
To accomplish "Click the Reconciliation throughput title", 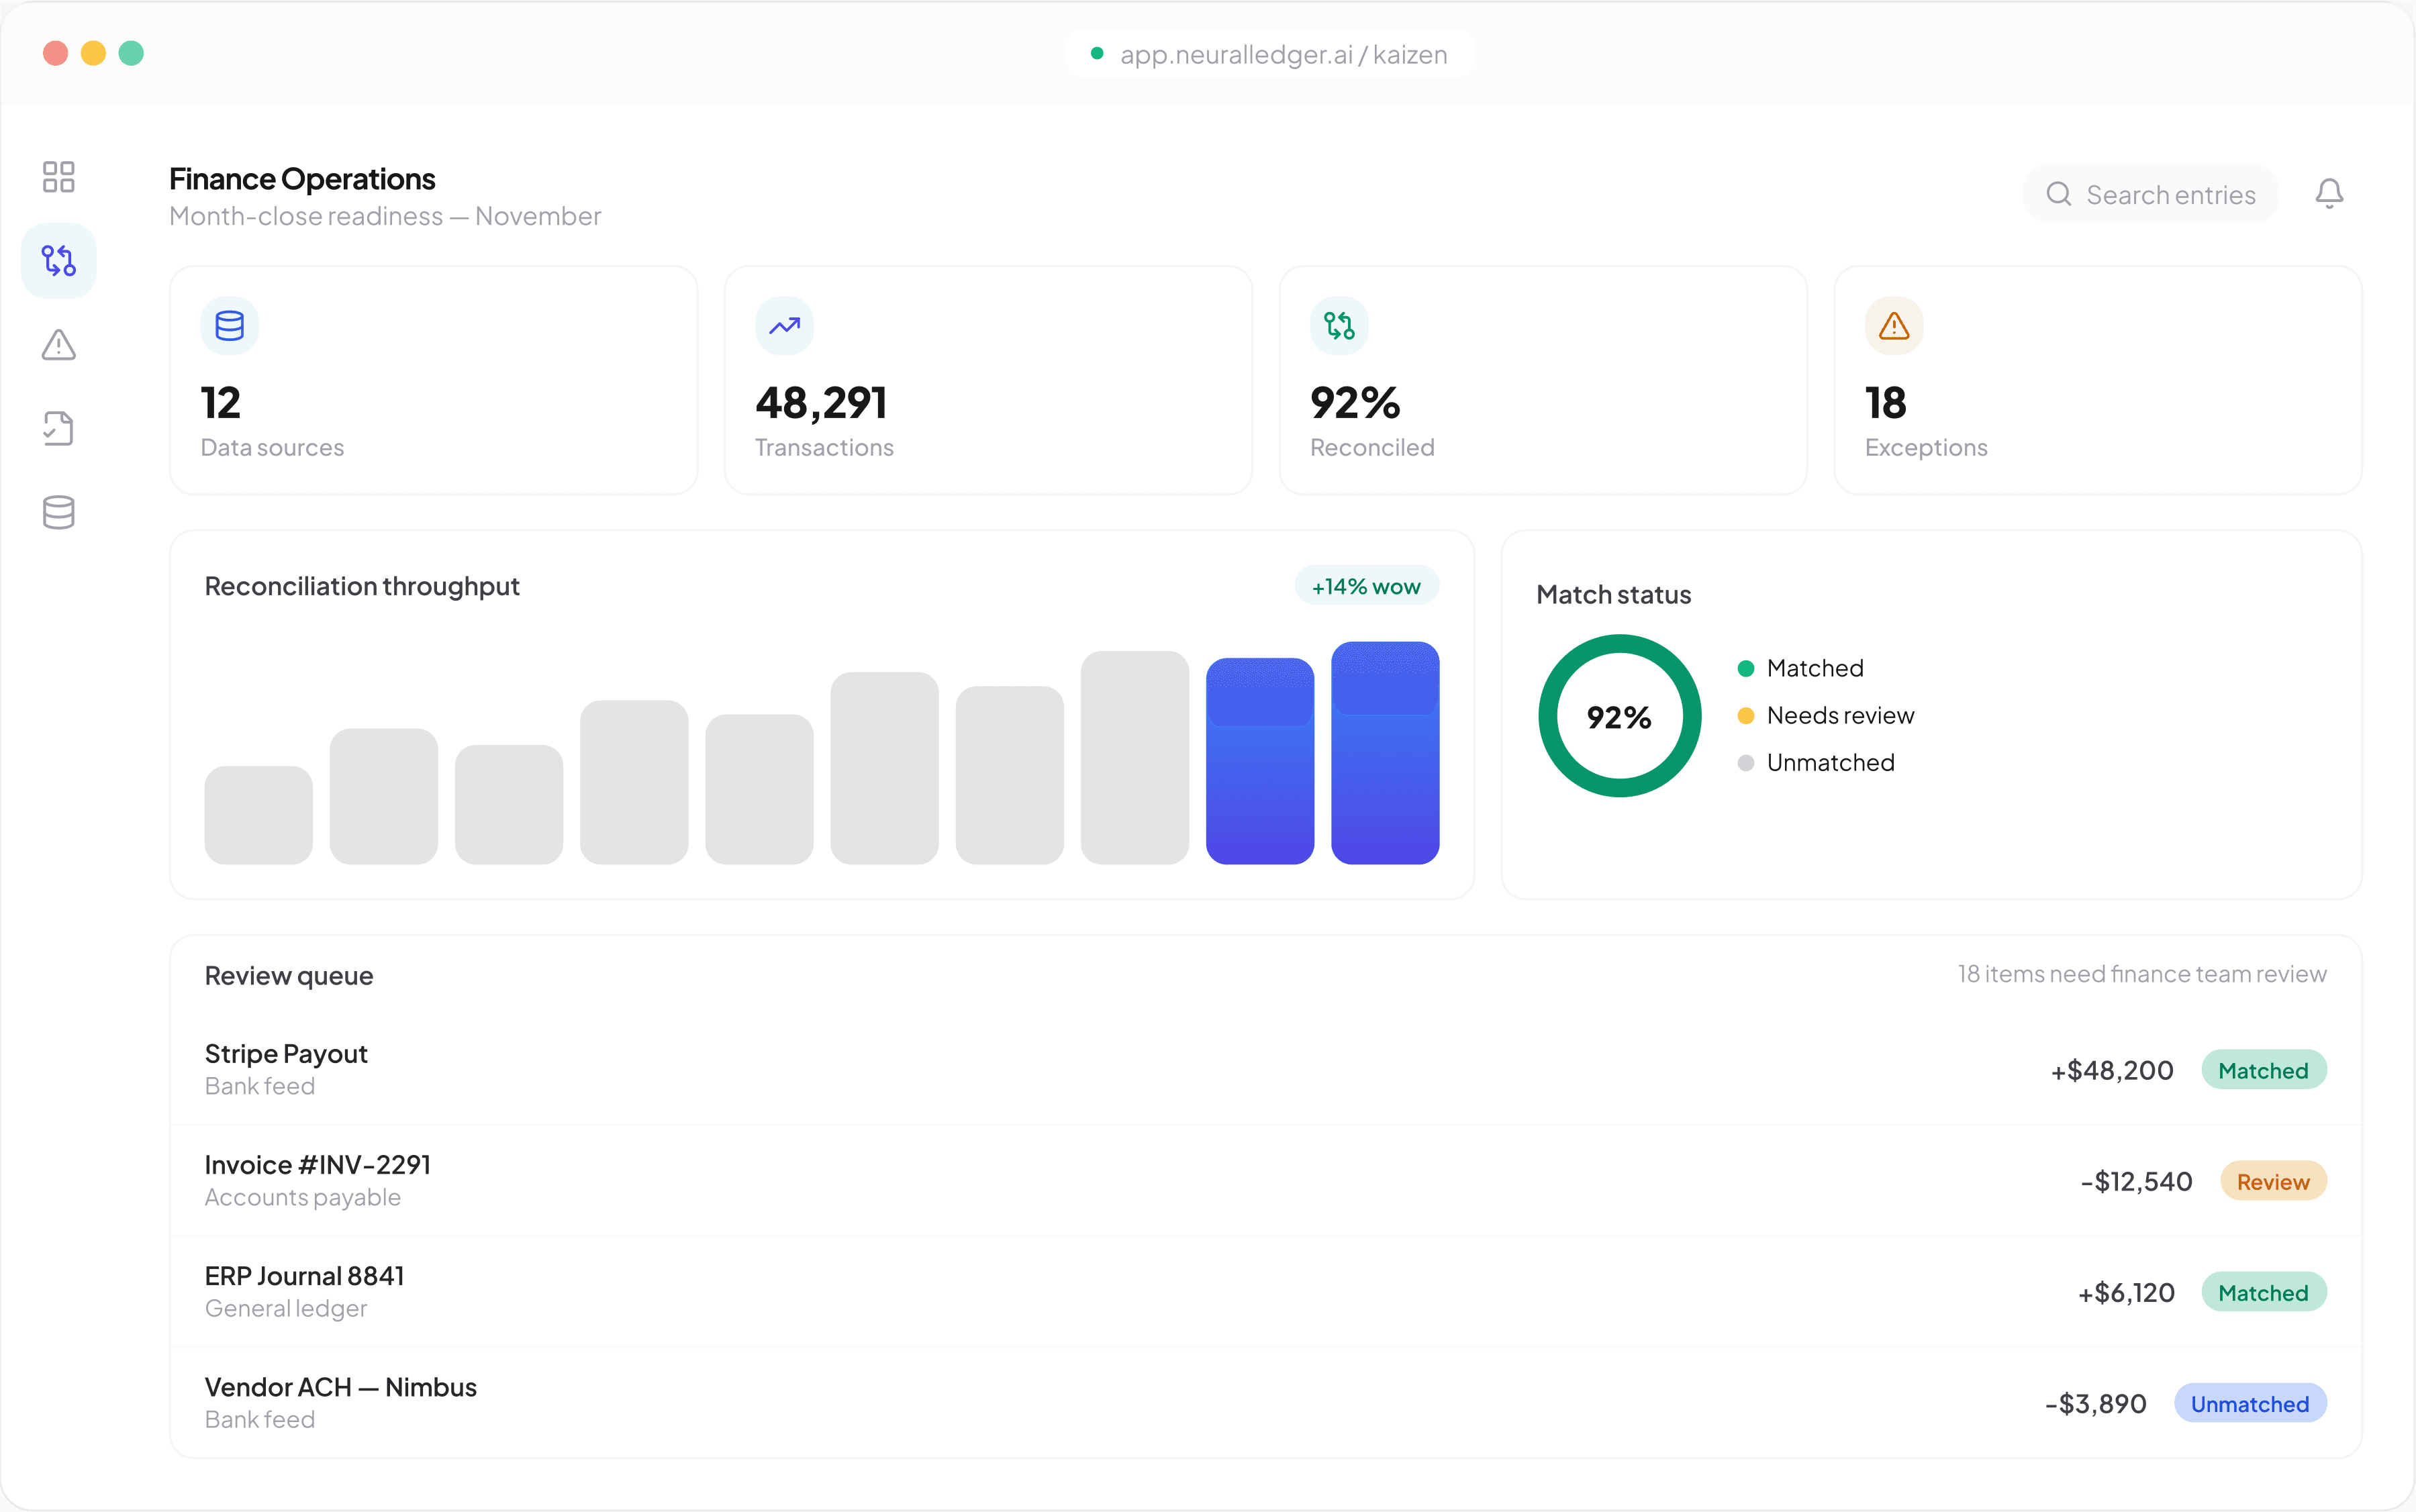I will pyautogui.click(x=362, y=586).
